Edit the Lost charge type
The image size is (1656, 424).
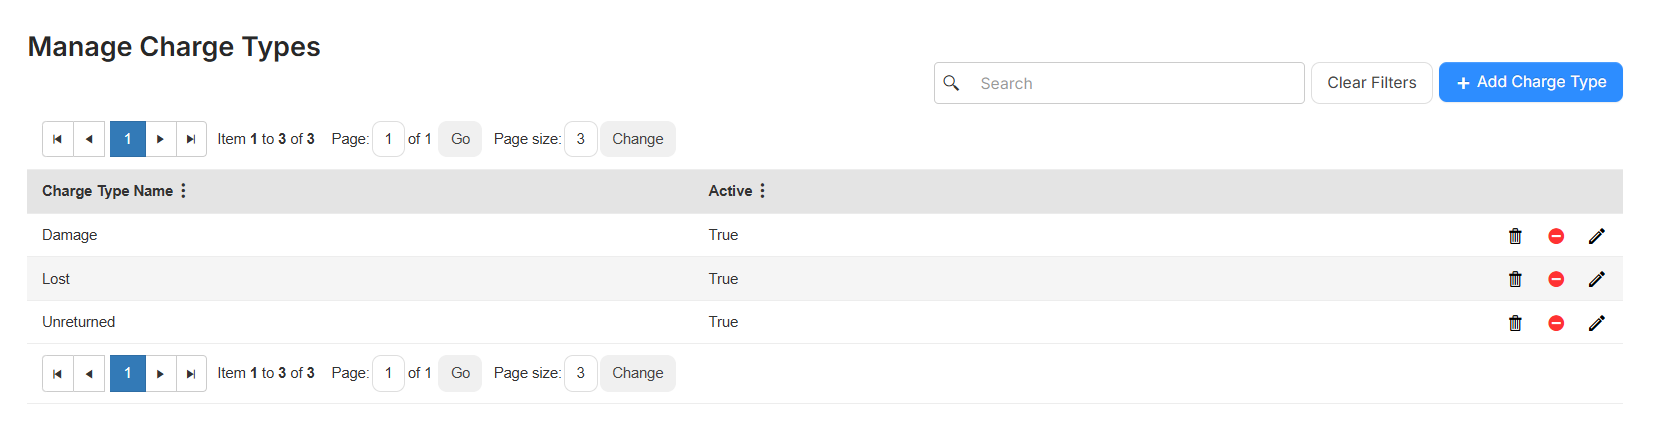coord(1597,279)
